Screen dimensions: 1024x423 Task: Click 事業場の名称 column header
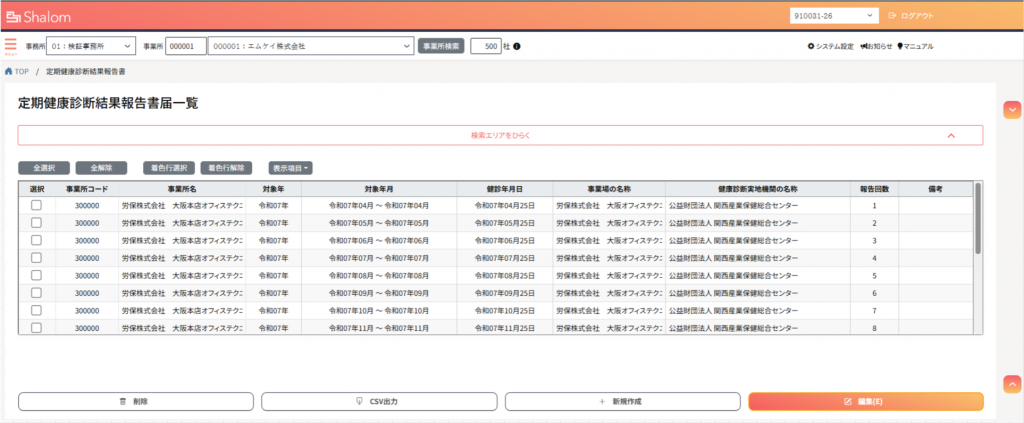609,189
